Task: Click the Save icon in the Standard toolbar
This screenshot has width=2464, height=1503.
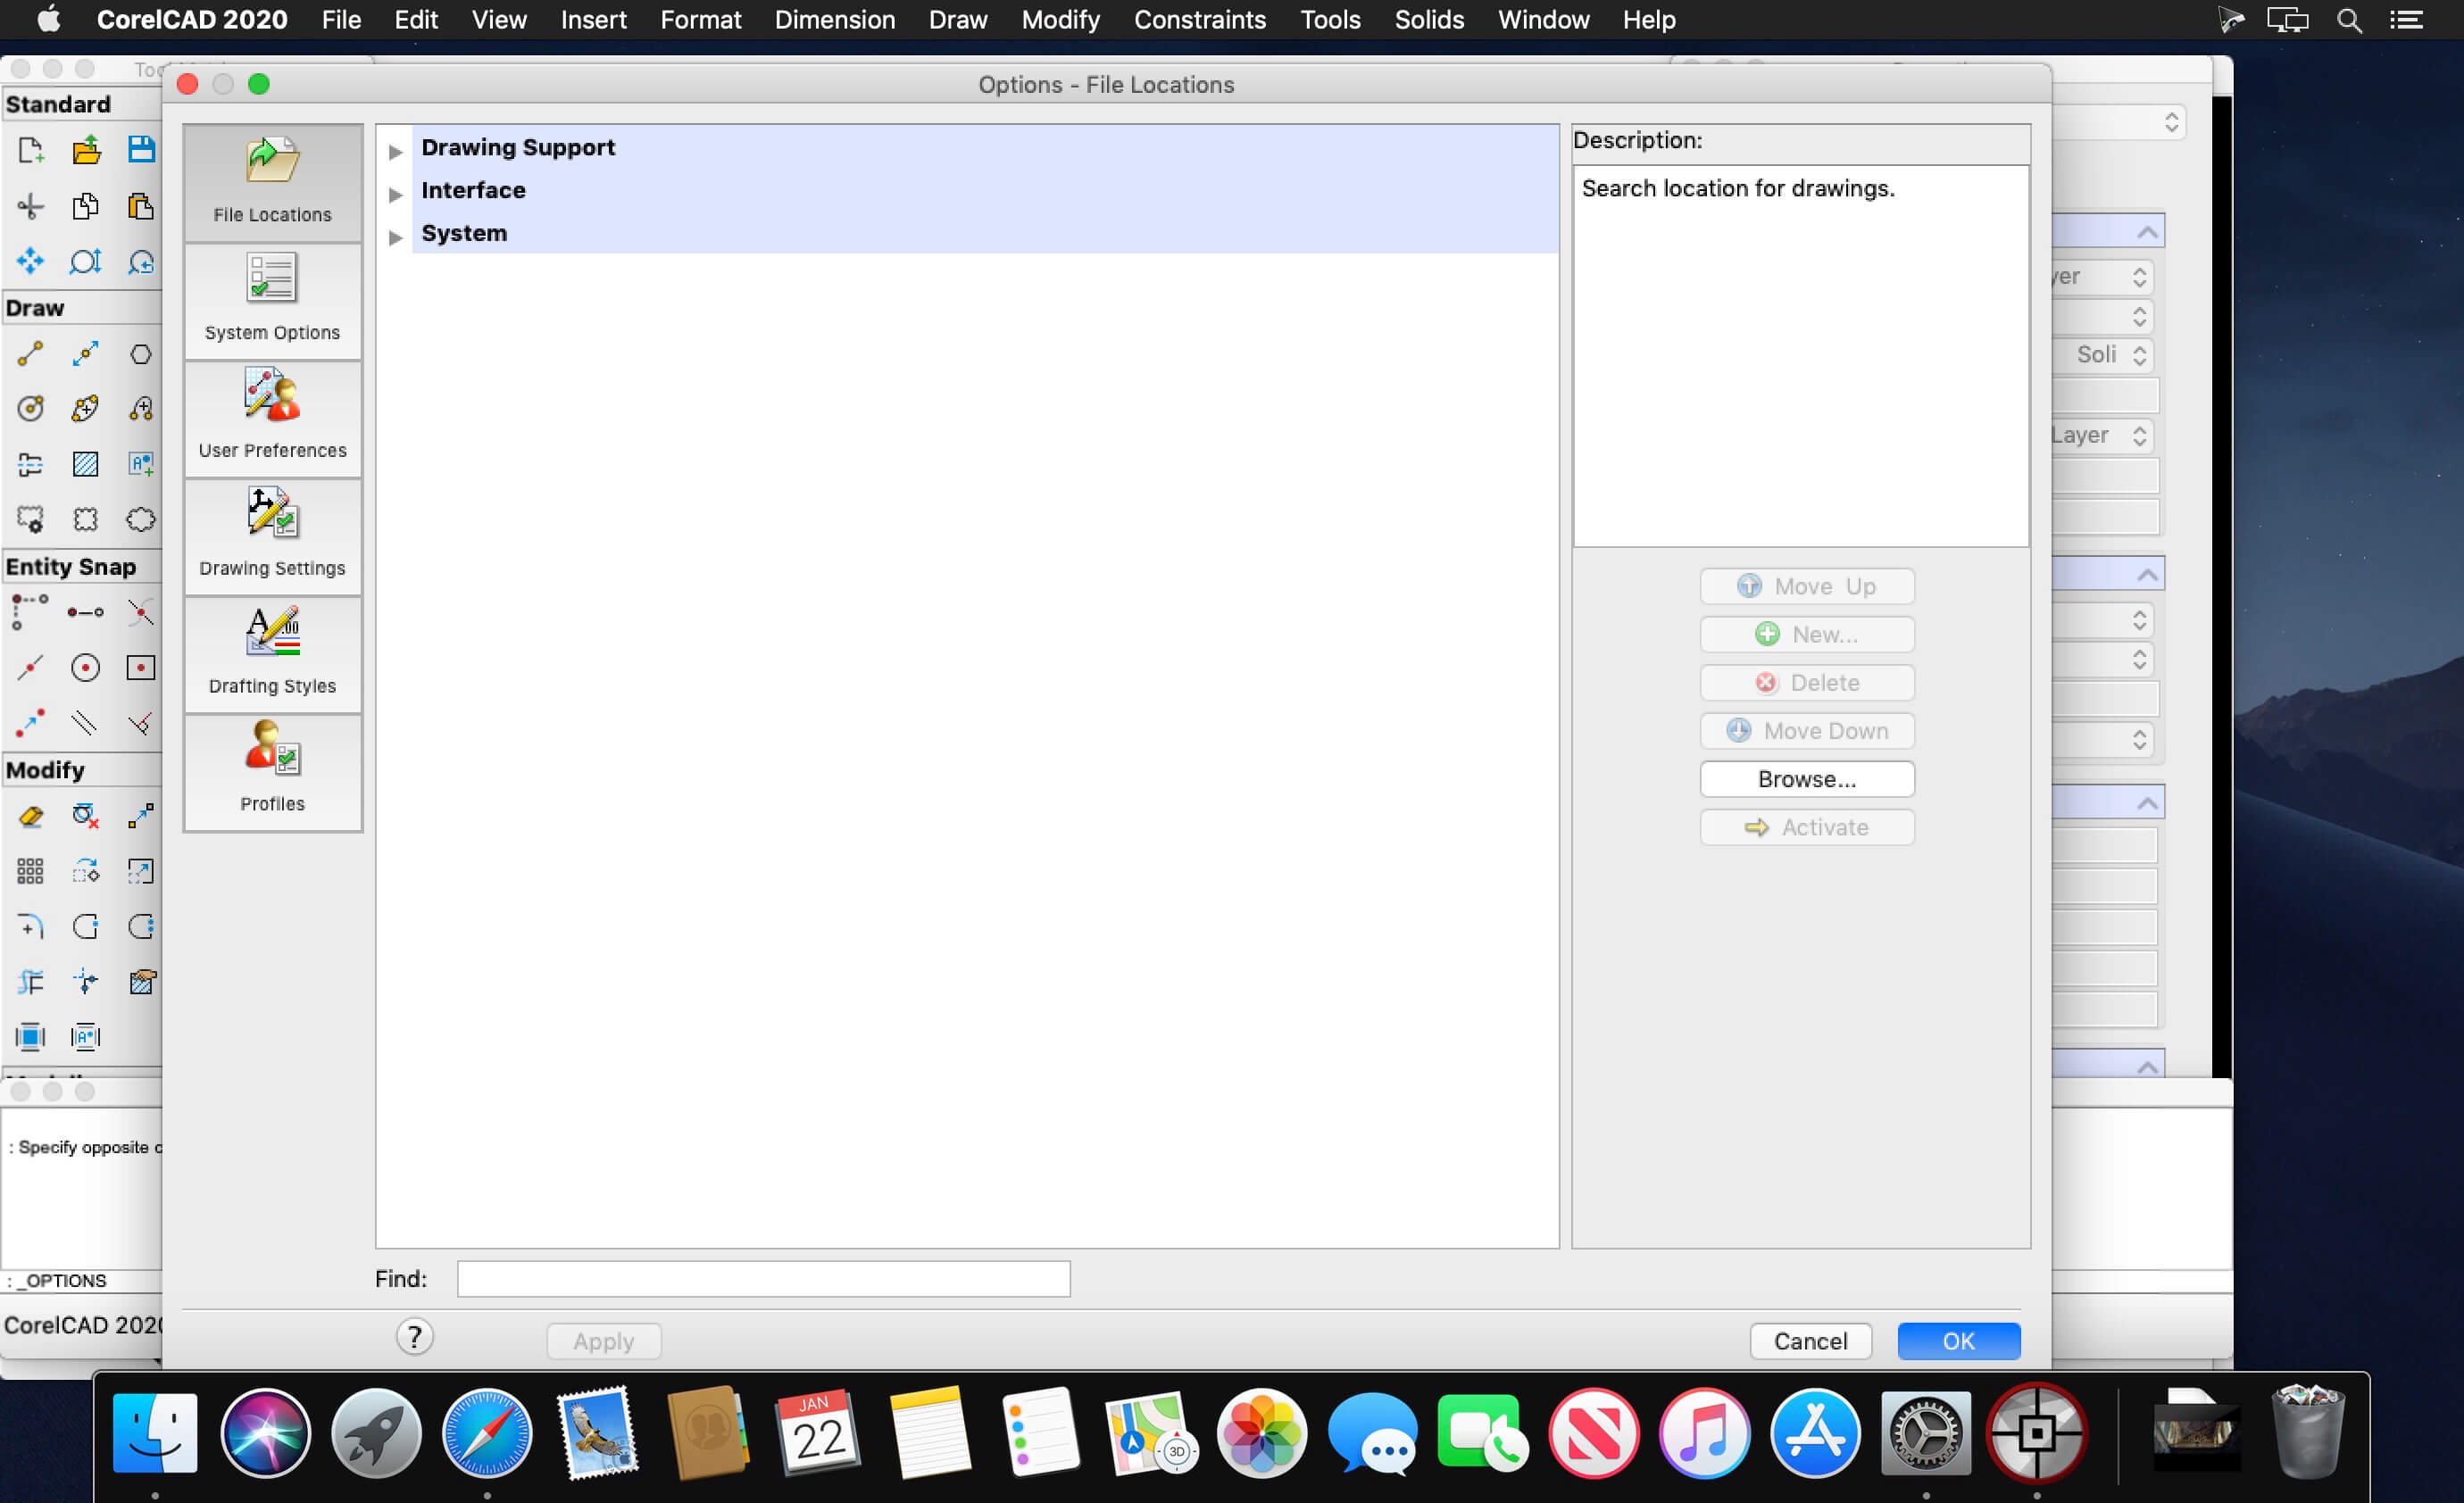Action: pyautogui.click(x=141, y=150)
